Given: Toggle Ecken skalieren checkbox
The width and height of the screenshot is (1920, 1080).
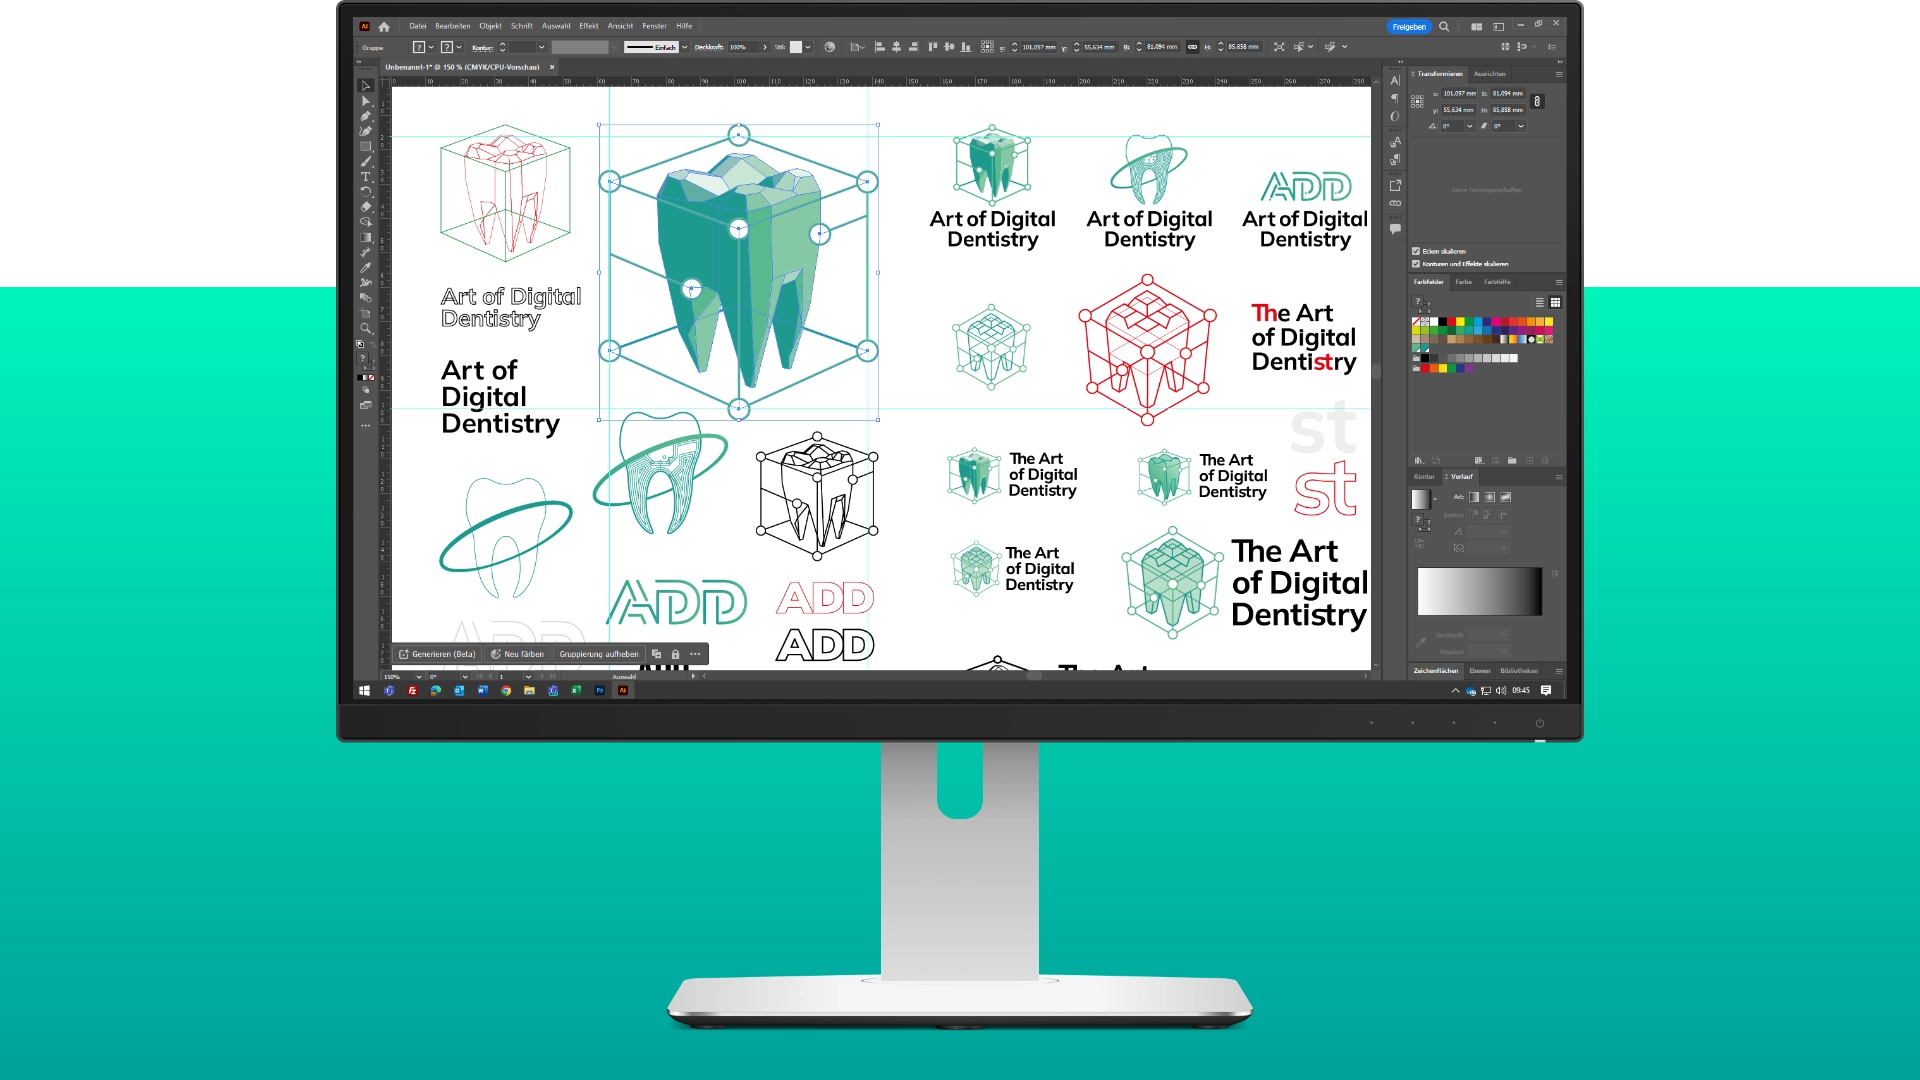Looking at the screenshot, I should [x=1416, y=251].
